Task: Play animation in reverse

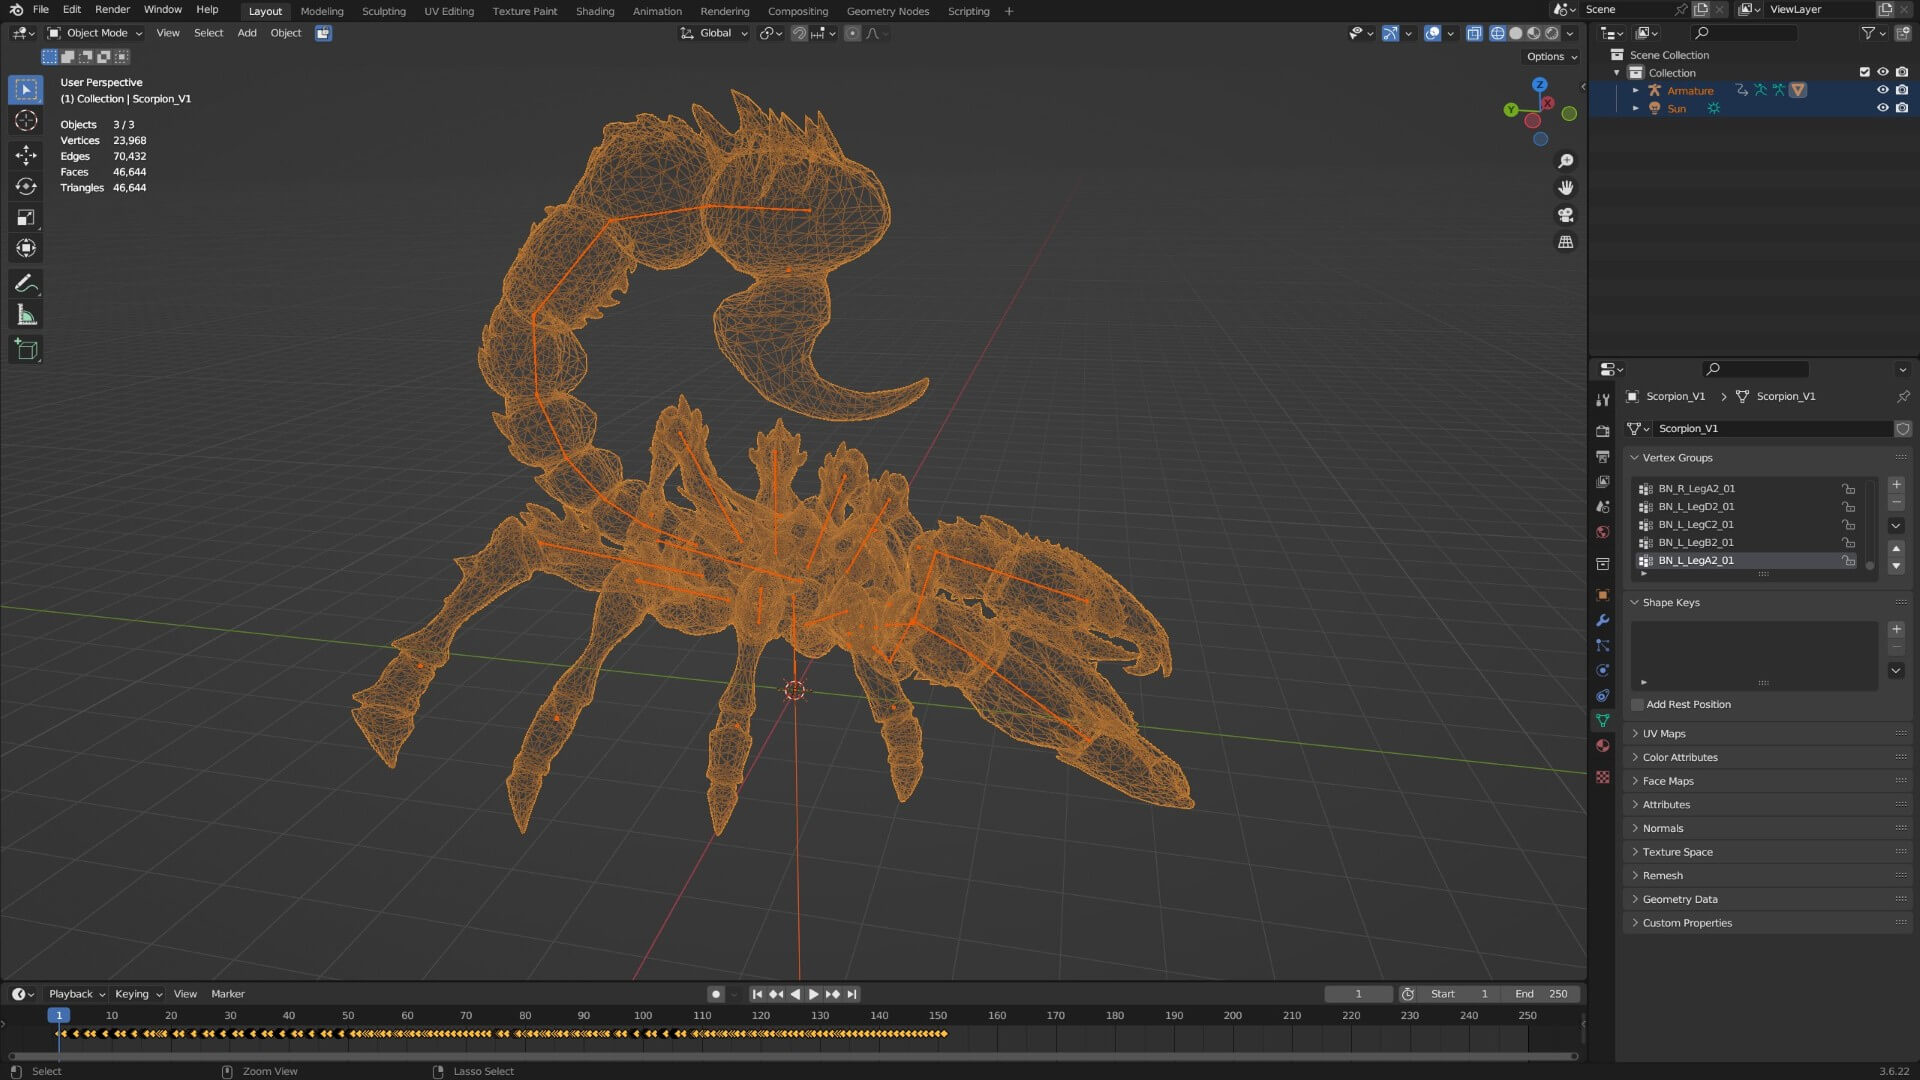Action: (795, 994)
